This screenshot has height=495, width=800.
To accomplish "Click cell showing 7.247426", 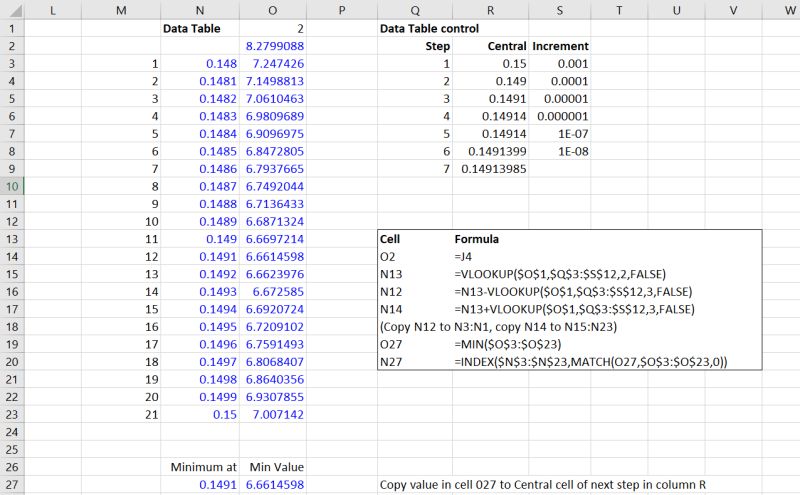I will [273, 64].
